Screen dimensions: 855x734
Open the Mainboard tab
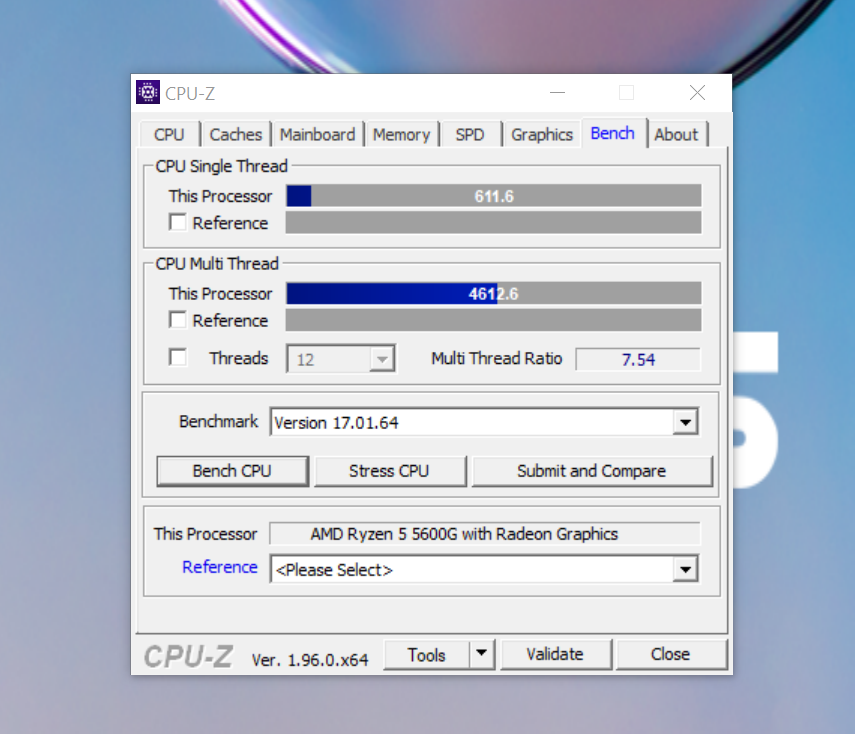pyautogui.click(x=317, y=134)
